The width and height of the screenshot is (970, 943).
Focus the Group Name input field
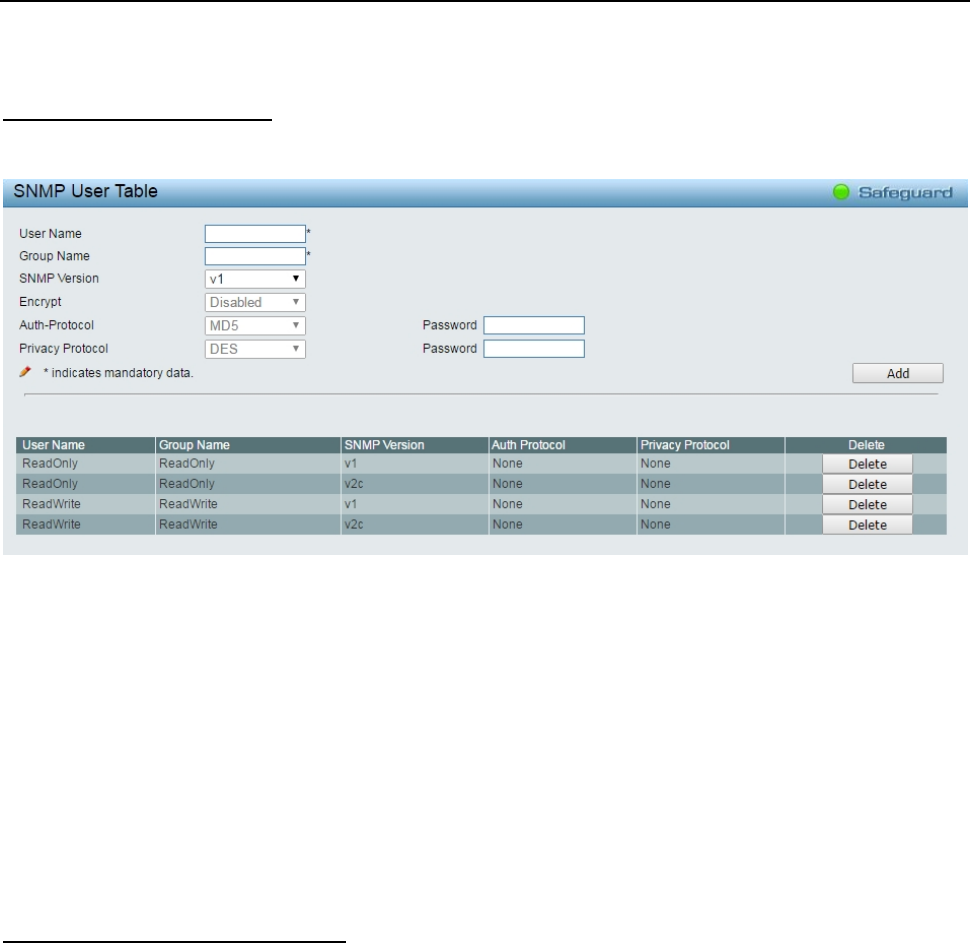click(x=255, y=256)
